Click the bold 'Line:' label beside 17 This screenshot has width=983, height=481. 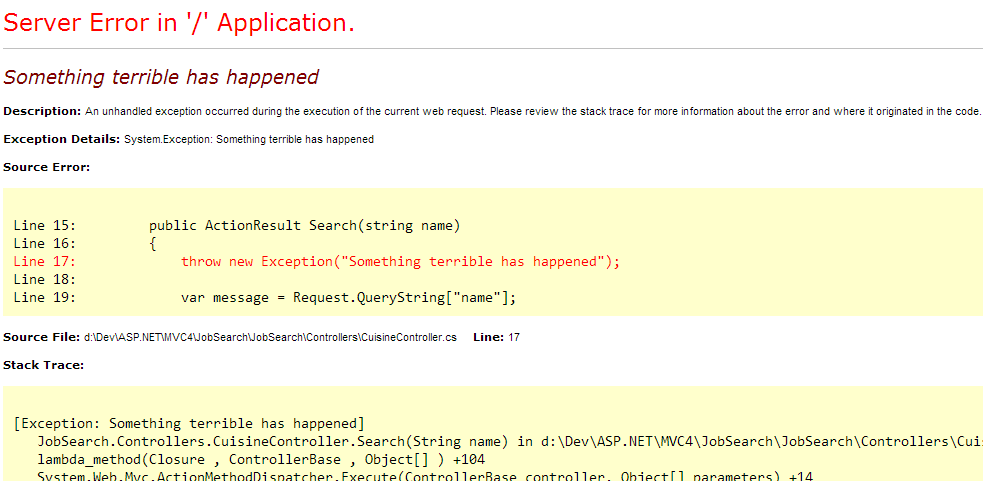click(x=488, y=337)
